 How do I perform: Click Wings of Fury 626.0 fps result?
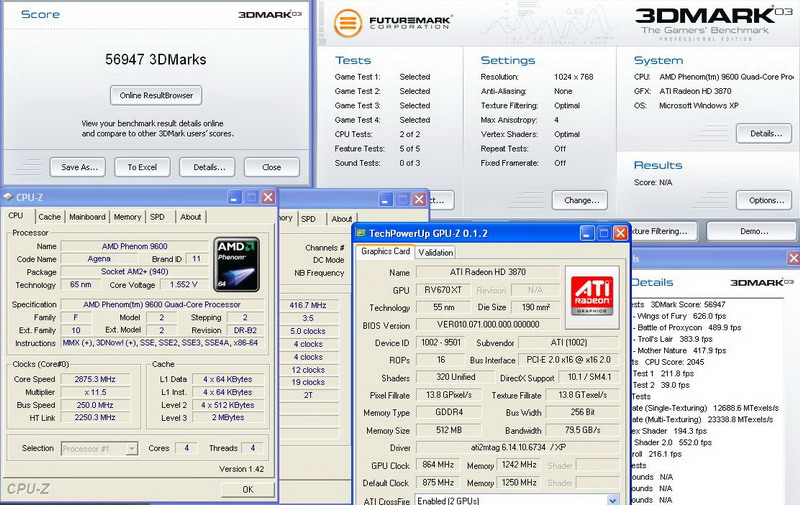point(682,316)
